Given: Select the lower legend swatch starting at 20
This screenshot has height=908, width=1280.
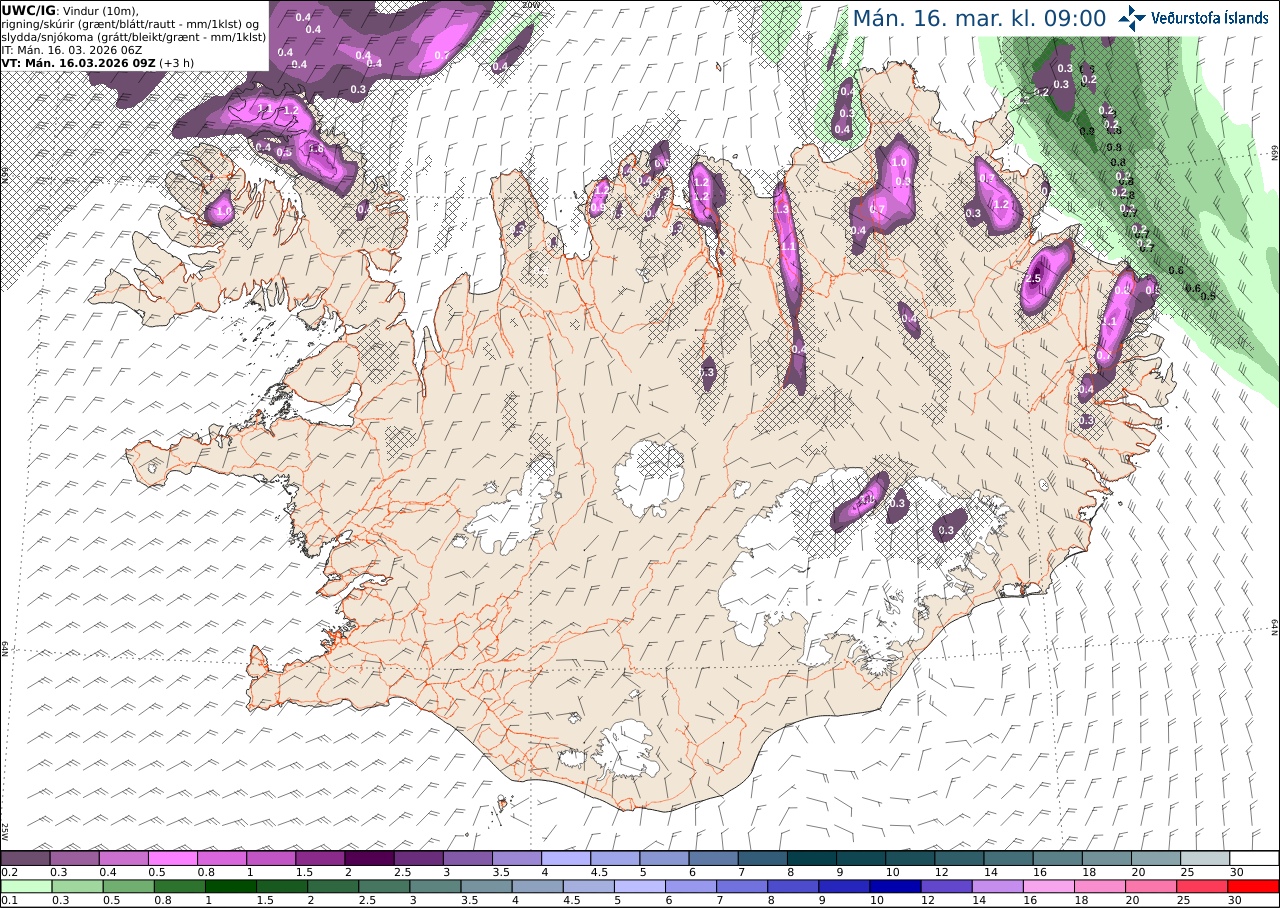Looking at the screenshot, I should (1152, 886).
